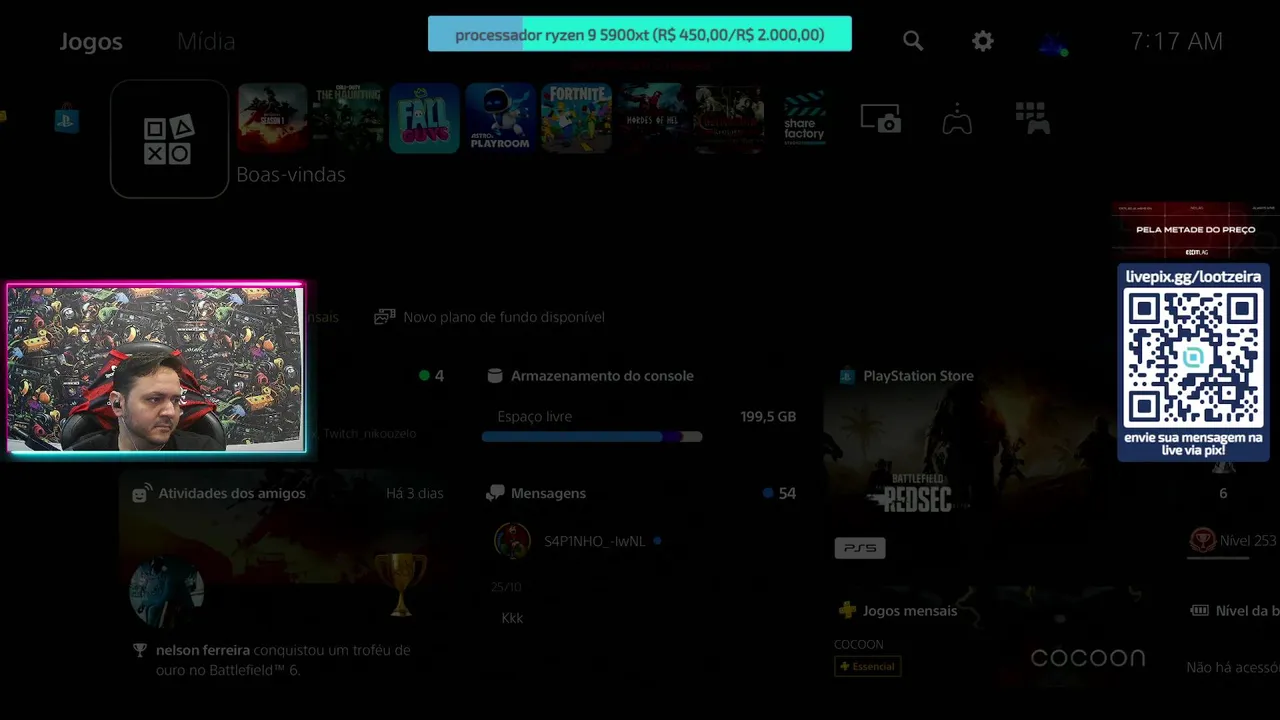Launch Astro's Playroom tile

point(500,118)
